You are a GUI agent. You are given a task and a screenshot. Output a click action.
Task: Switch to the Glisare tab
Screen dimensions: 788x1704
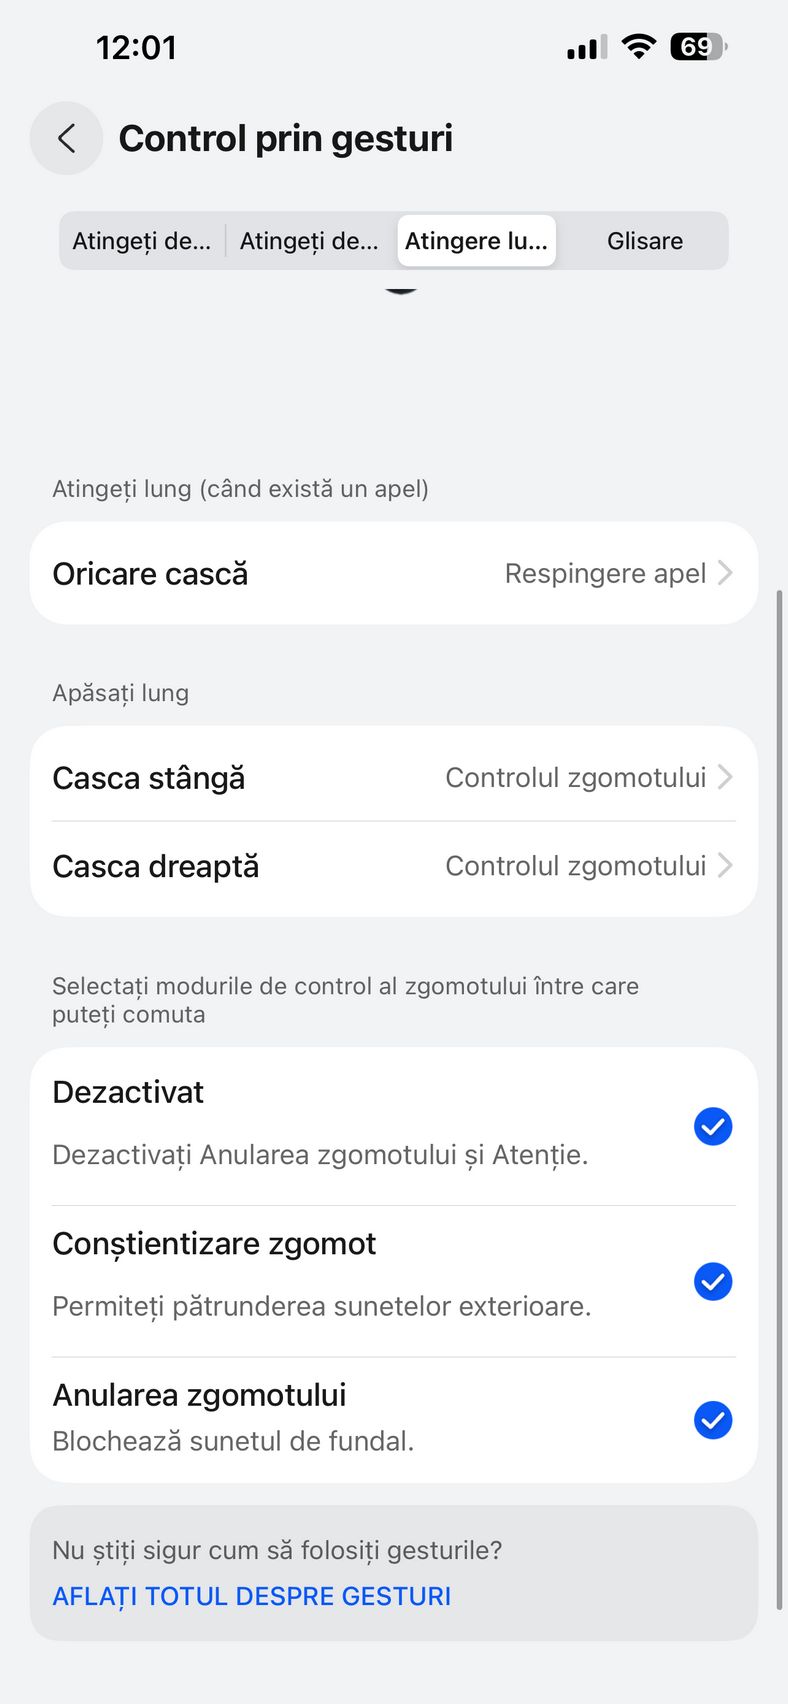(x=645, y=241)
